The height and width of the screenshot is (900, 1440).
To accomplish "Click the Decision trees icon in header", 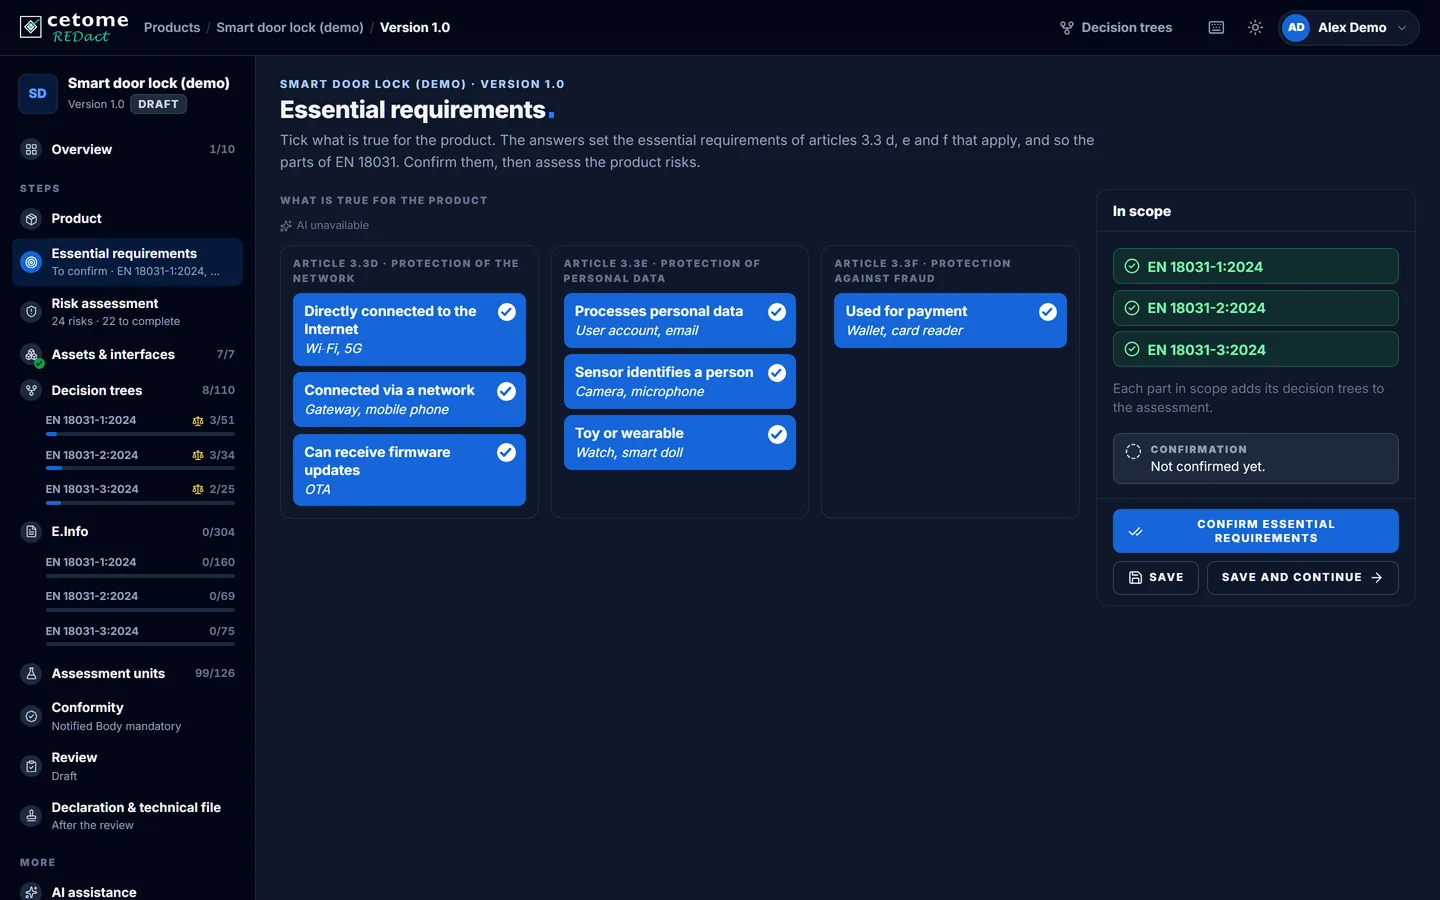I will [x=1067, y=28].
